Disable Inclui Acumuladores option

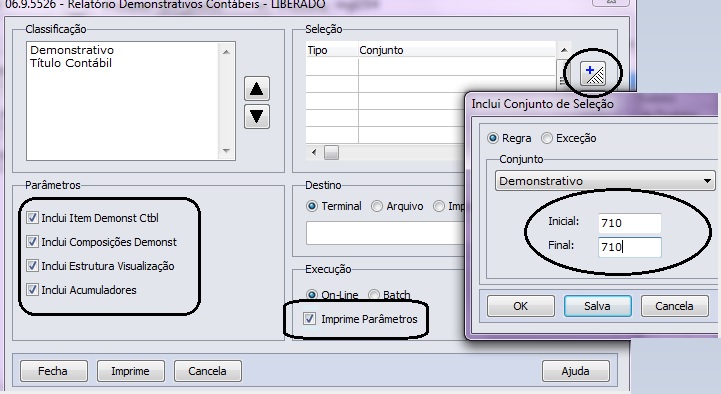click(x=32, y=290)
